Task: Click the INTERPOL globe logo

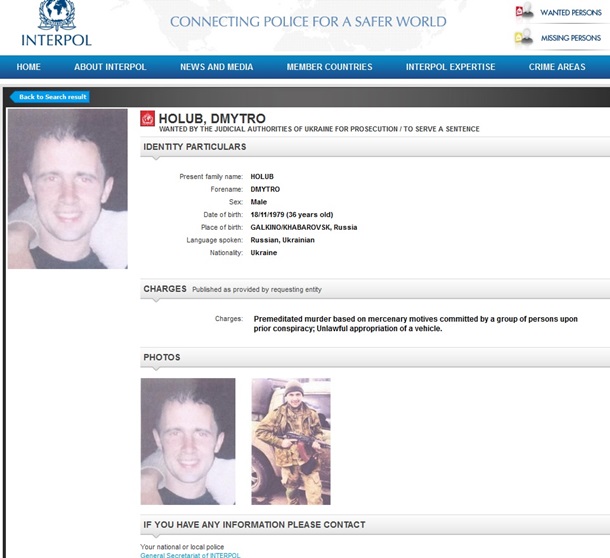Action: coord(56,16)
